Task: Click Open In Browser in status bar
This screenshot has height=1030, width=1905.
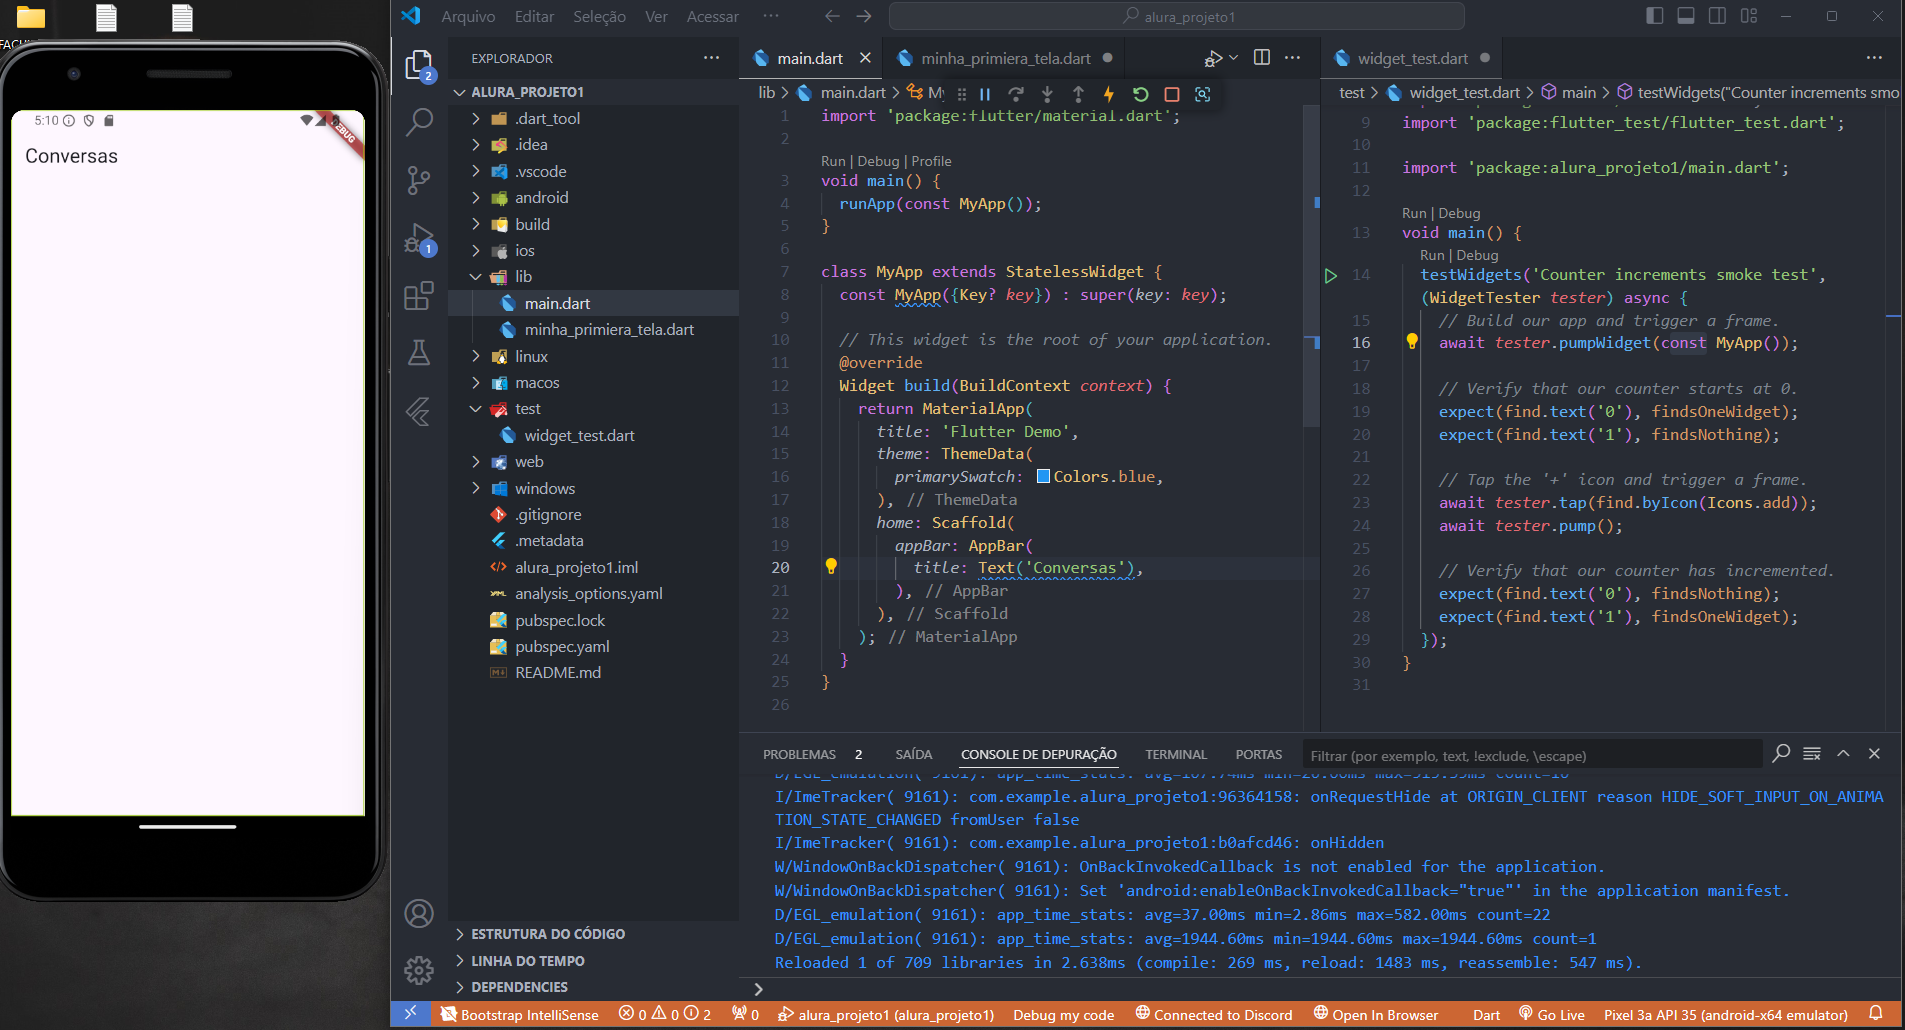Action: (1375, 1014)
